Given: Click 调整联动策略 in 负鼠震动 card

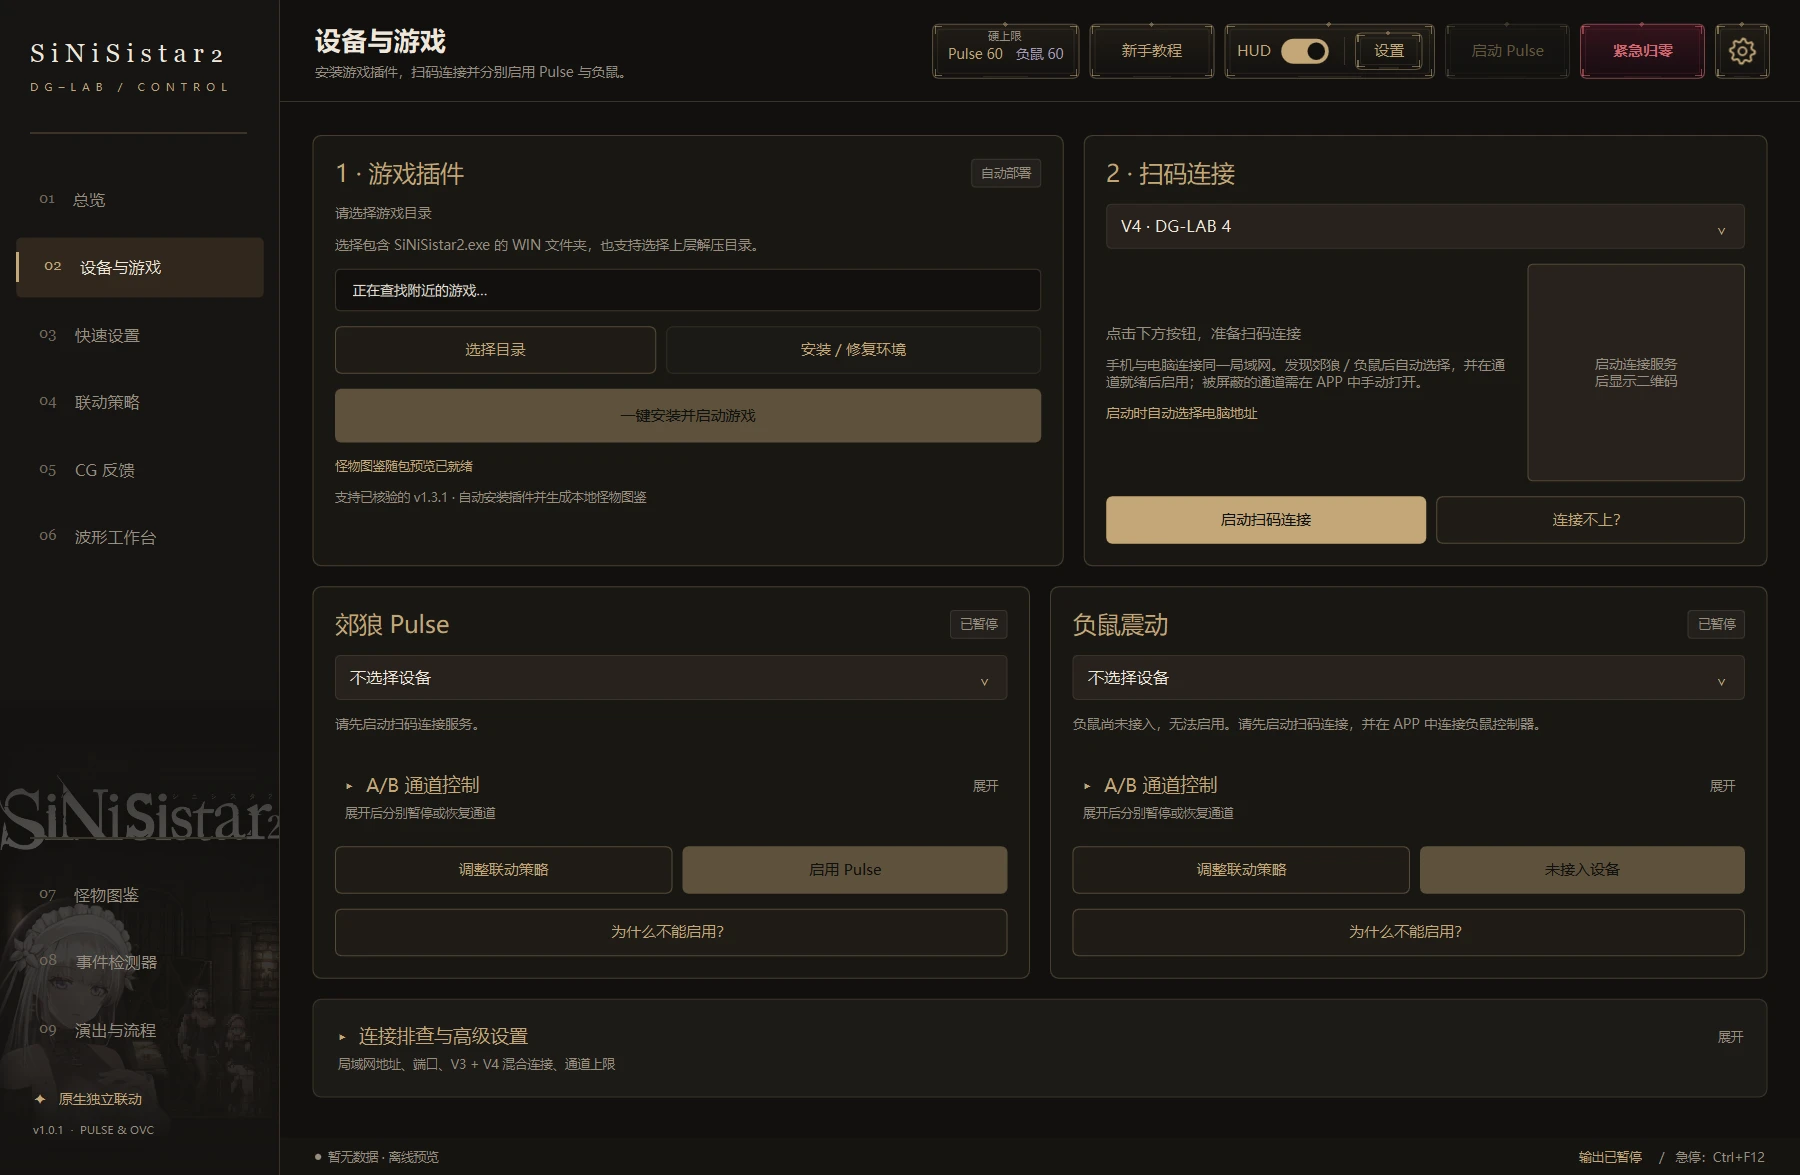Looking at the screenshot, I should (1241, 870).
